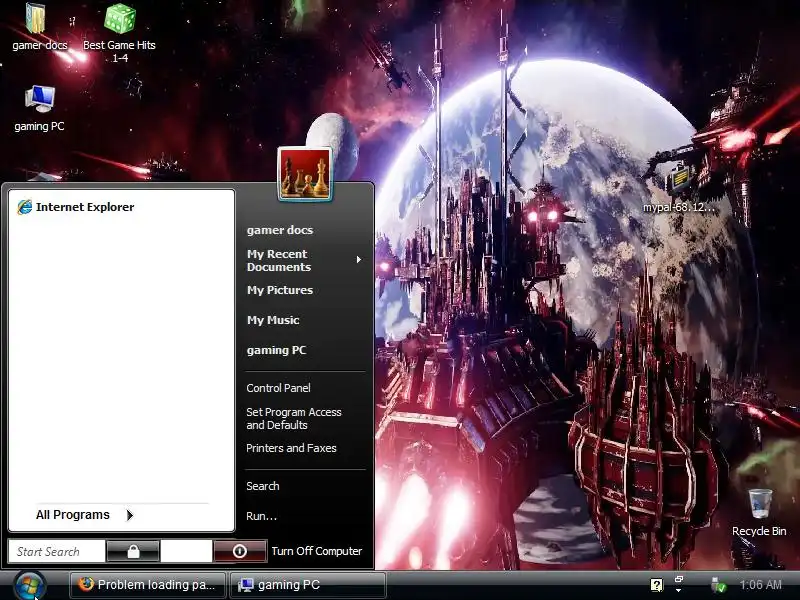Open the Run... dialog
This screenshot has height=600, width=800.
click(x=261, y=516)
